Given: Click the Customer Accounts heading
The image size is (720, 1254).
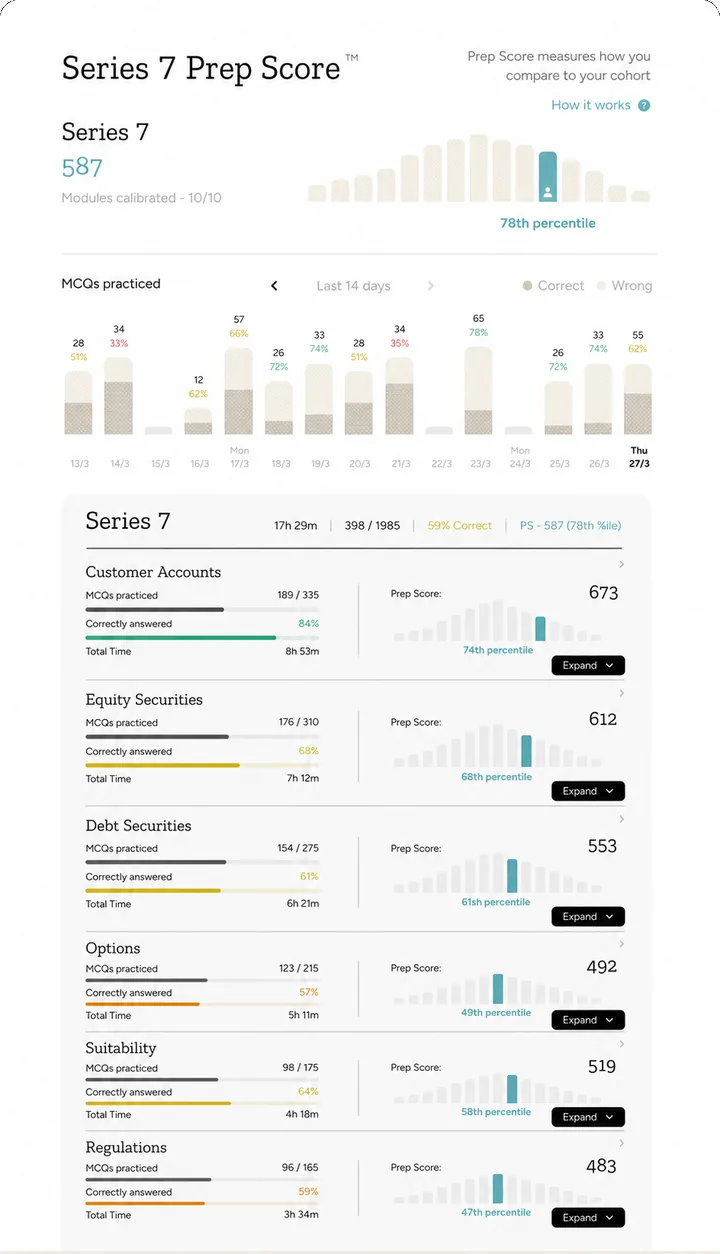Looking at the screenshot, I should coord(153,572).
